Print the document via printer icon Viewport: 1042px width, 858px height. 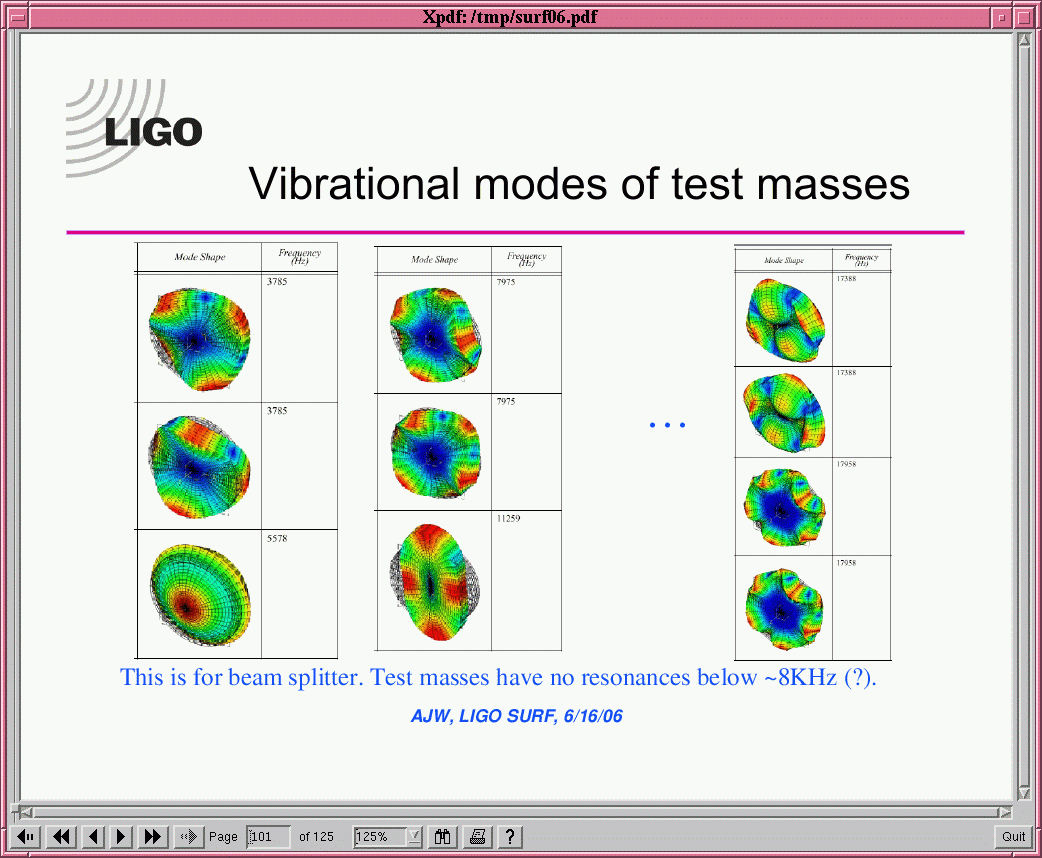[x=477, y=836]
